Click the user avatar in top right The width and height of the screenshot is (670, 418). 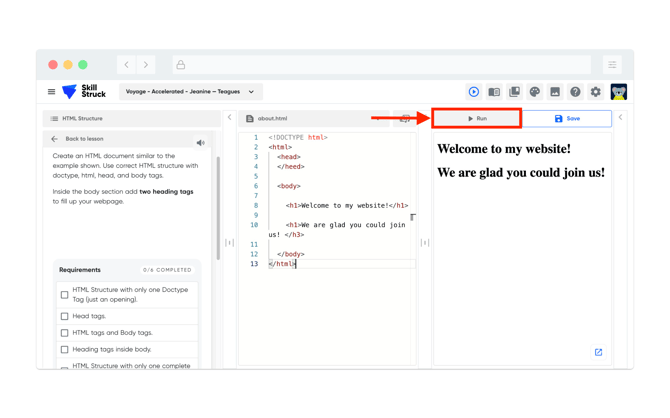tap(619, 92)
